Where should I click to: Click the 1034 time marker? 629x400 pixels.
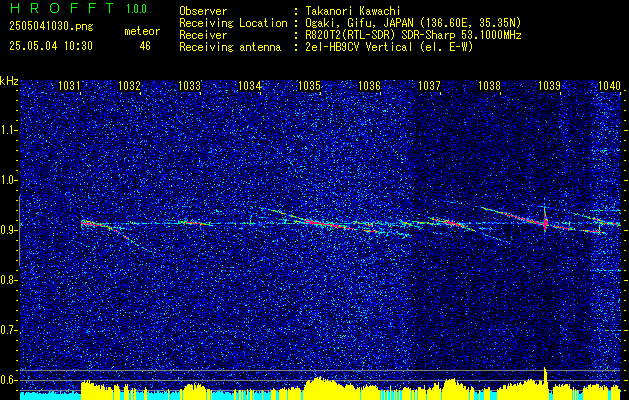249,85
